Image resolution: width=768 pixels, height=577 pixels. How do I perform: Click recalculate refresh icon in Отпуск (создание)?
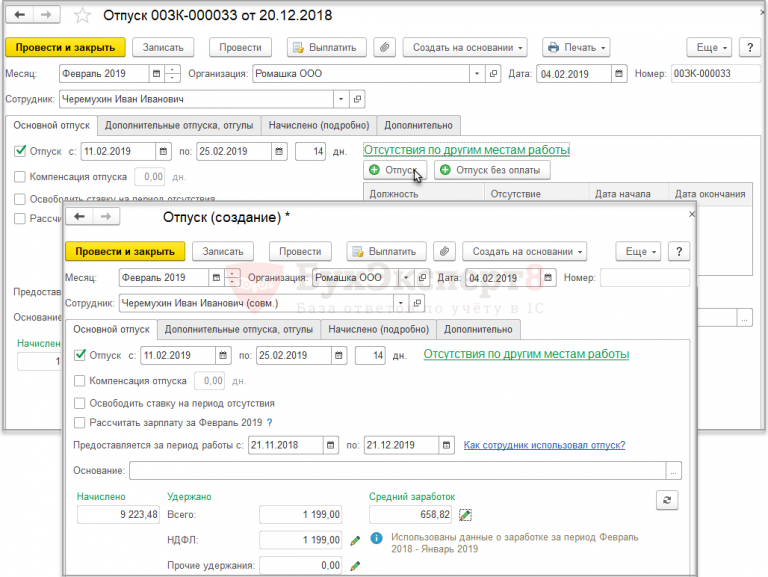click(x=667, y=500)
